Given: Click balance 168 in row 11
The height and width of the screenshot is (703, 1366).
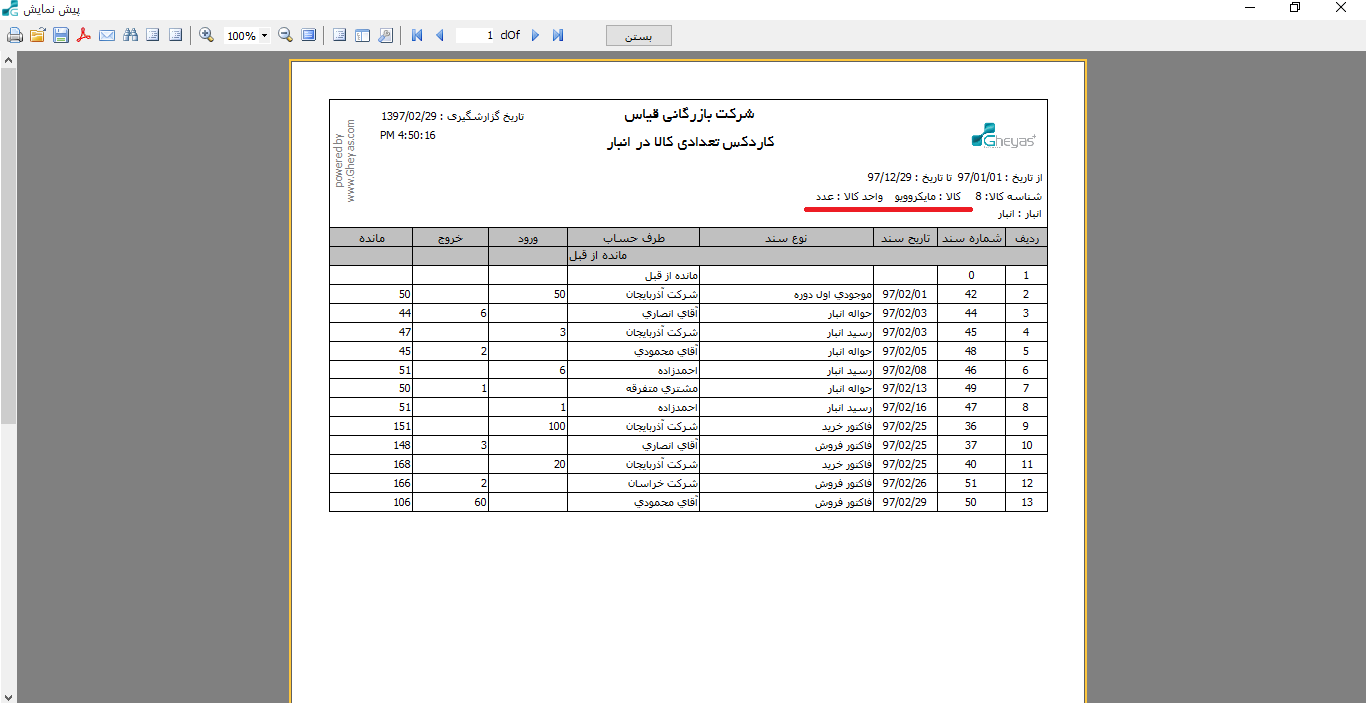Looking at the screenshot, I should point(403,465).
